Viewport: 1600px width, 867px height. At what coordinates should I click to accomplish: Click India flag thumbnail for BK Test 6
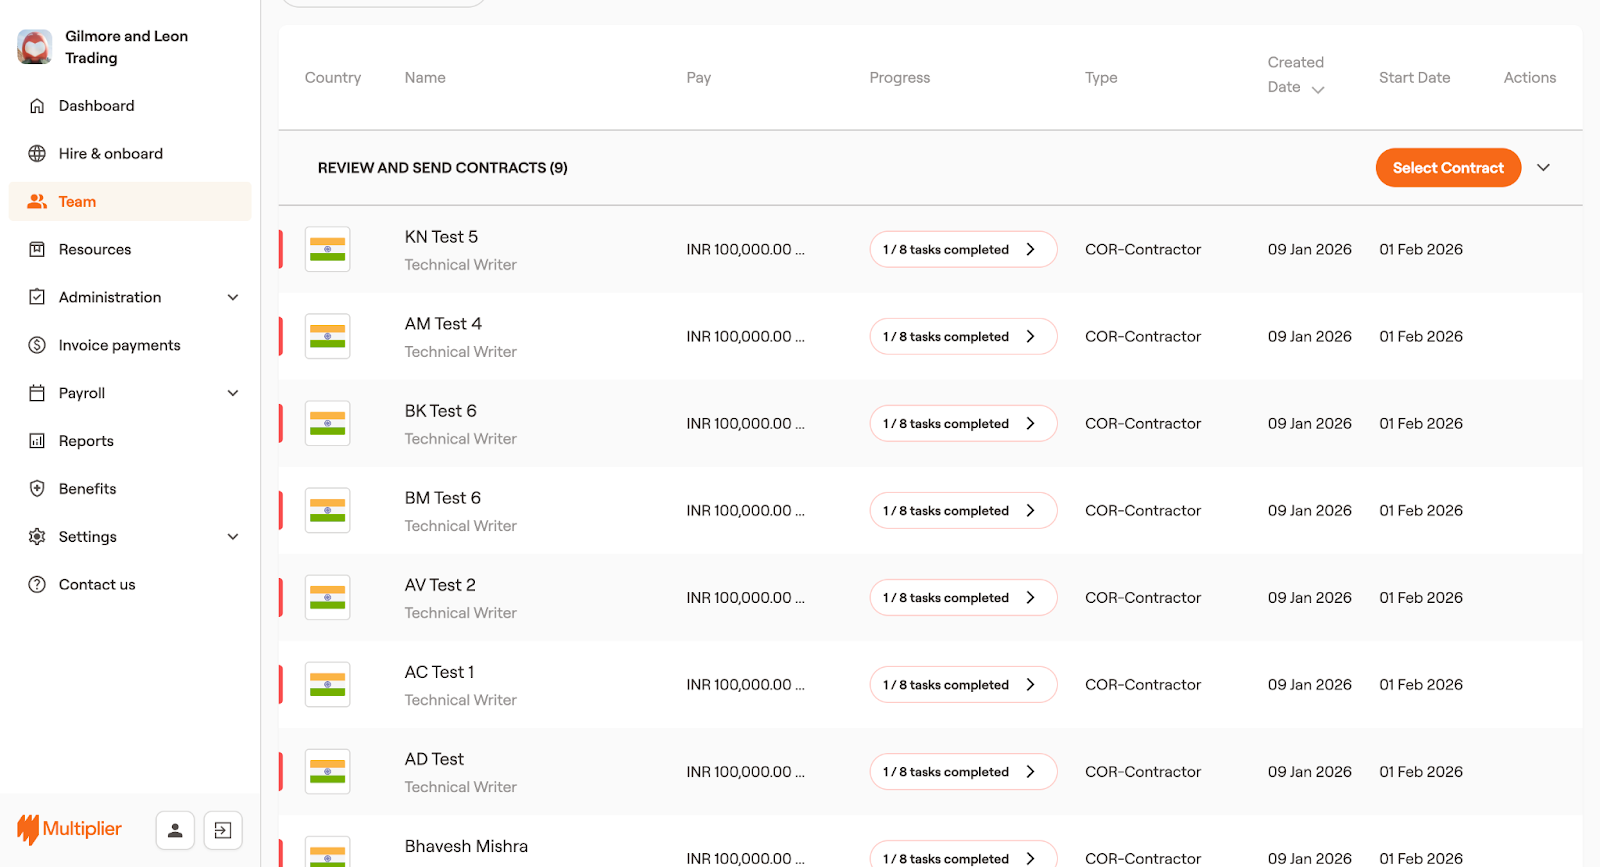click(327, 424)
